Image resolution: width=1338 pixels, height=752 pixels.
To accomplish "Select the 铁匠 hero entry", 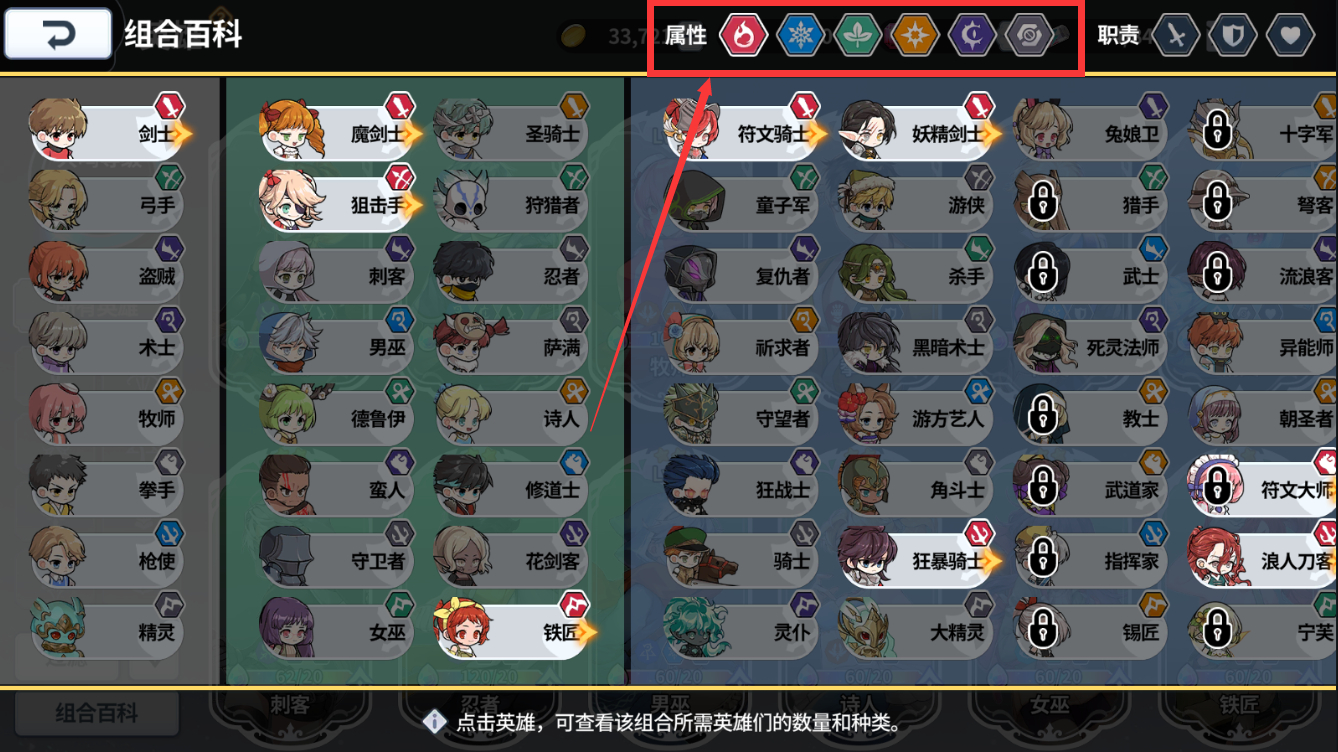I will pyautogui.click(x=514, y=632).
